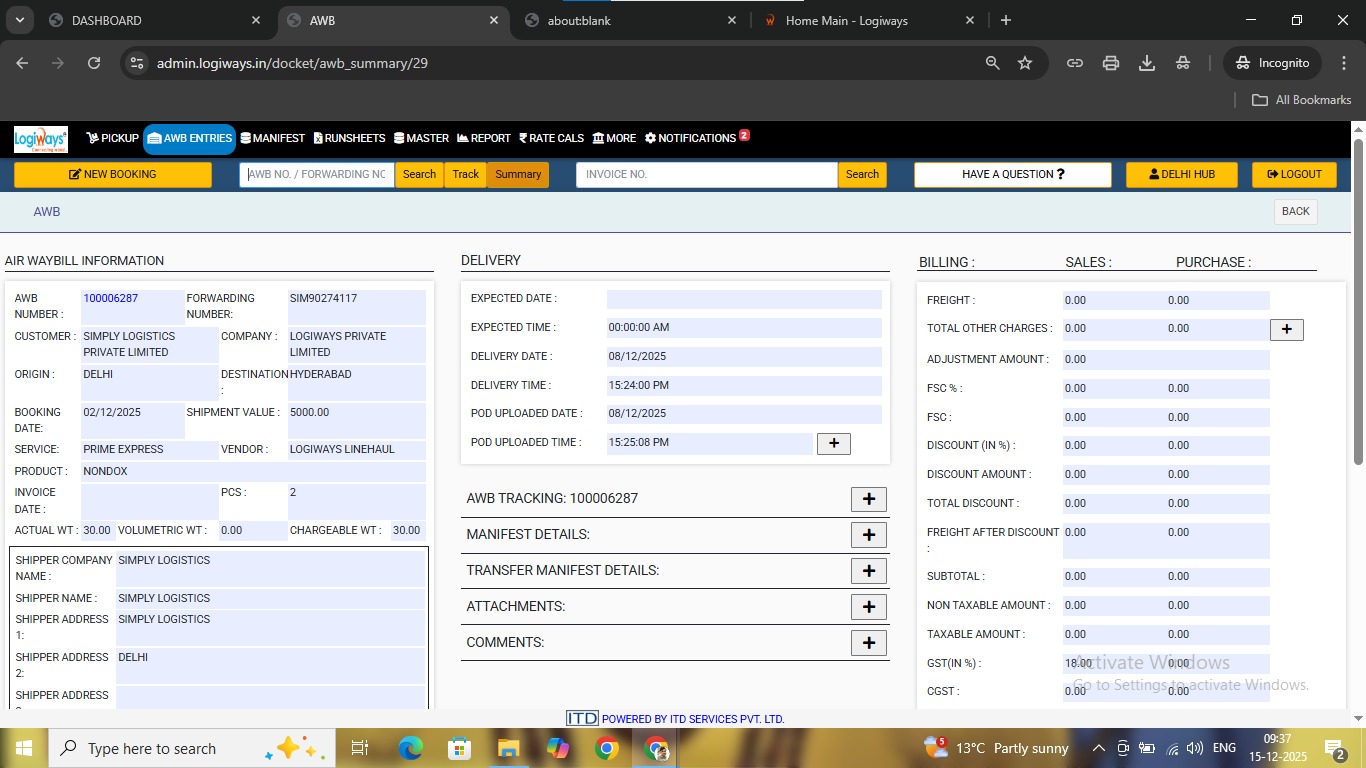Expand the Comments section
This screenshot has width=1366, height=768.
[868, 643]
